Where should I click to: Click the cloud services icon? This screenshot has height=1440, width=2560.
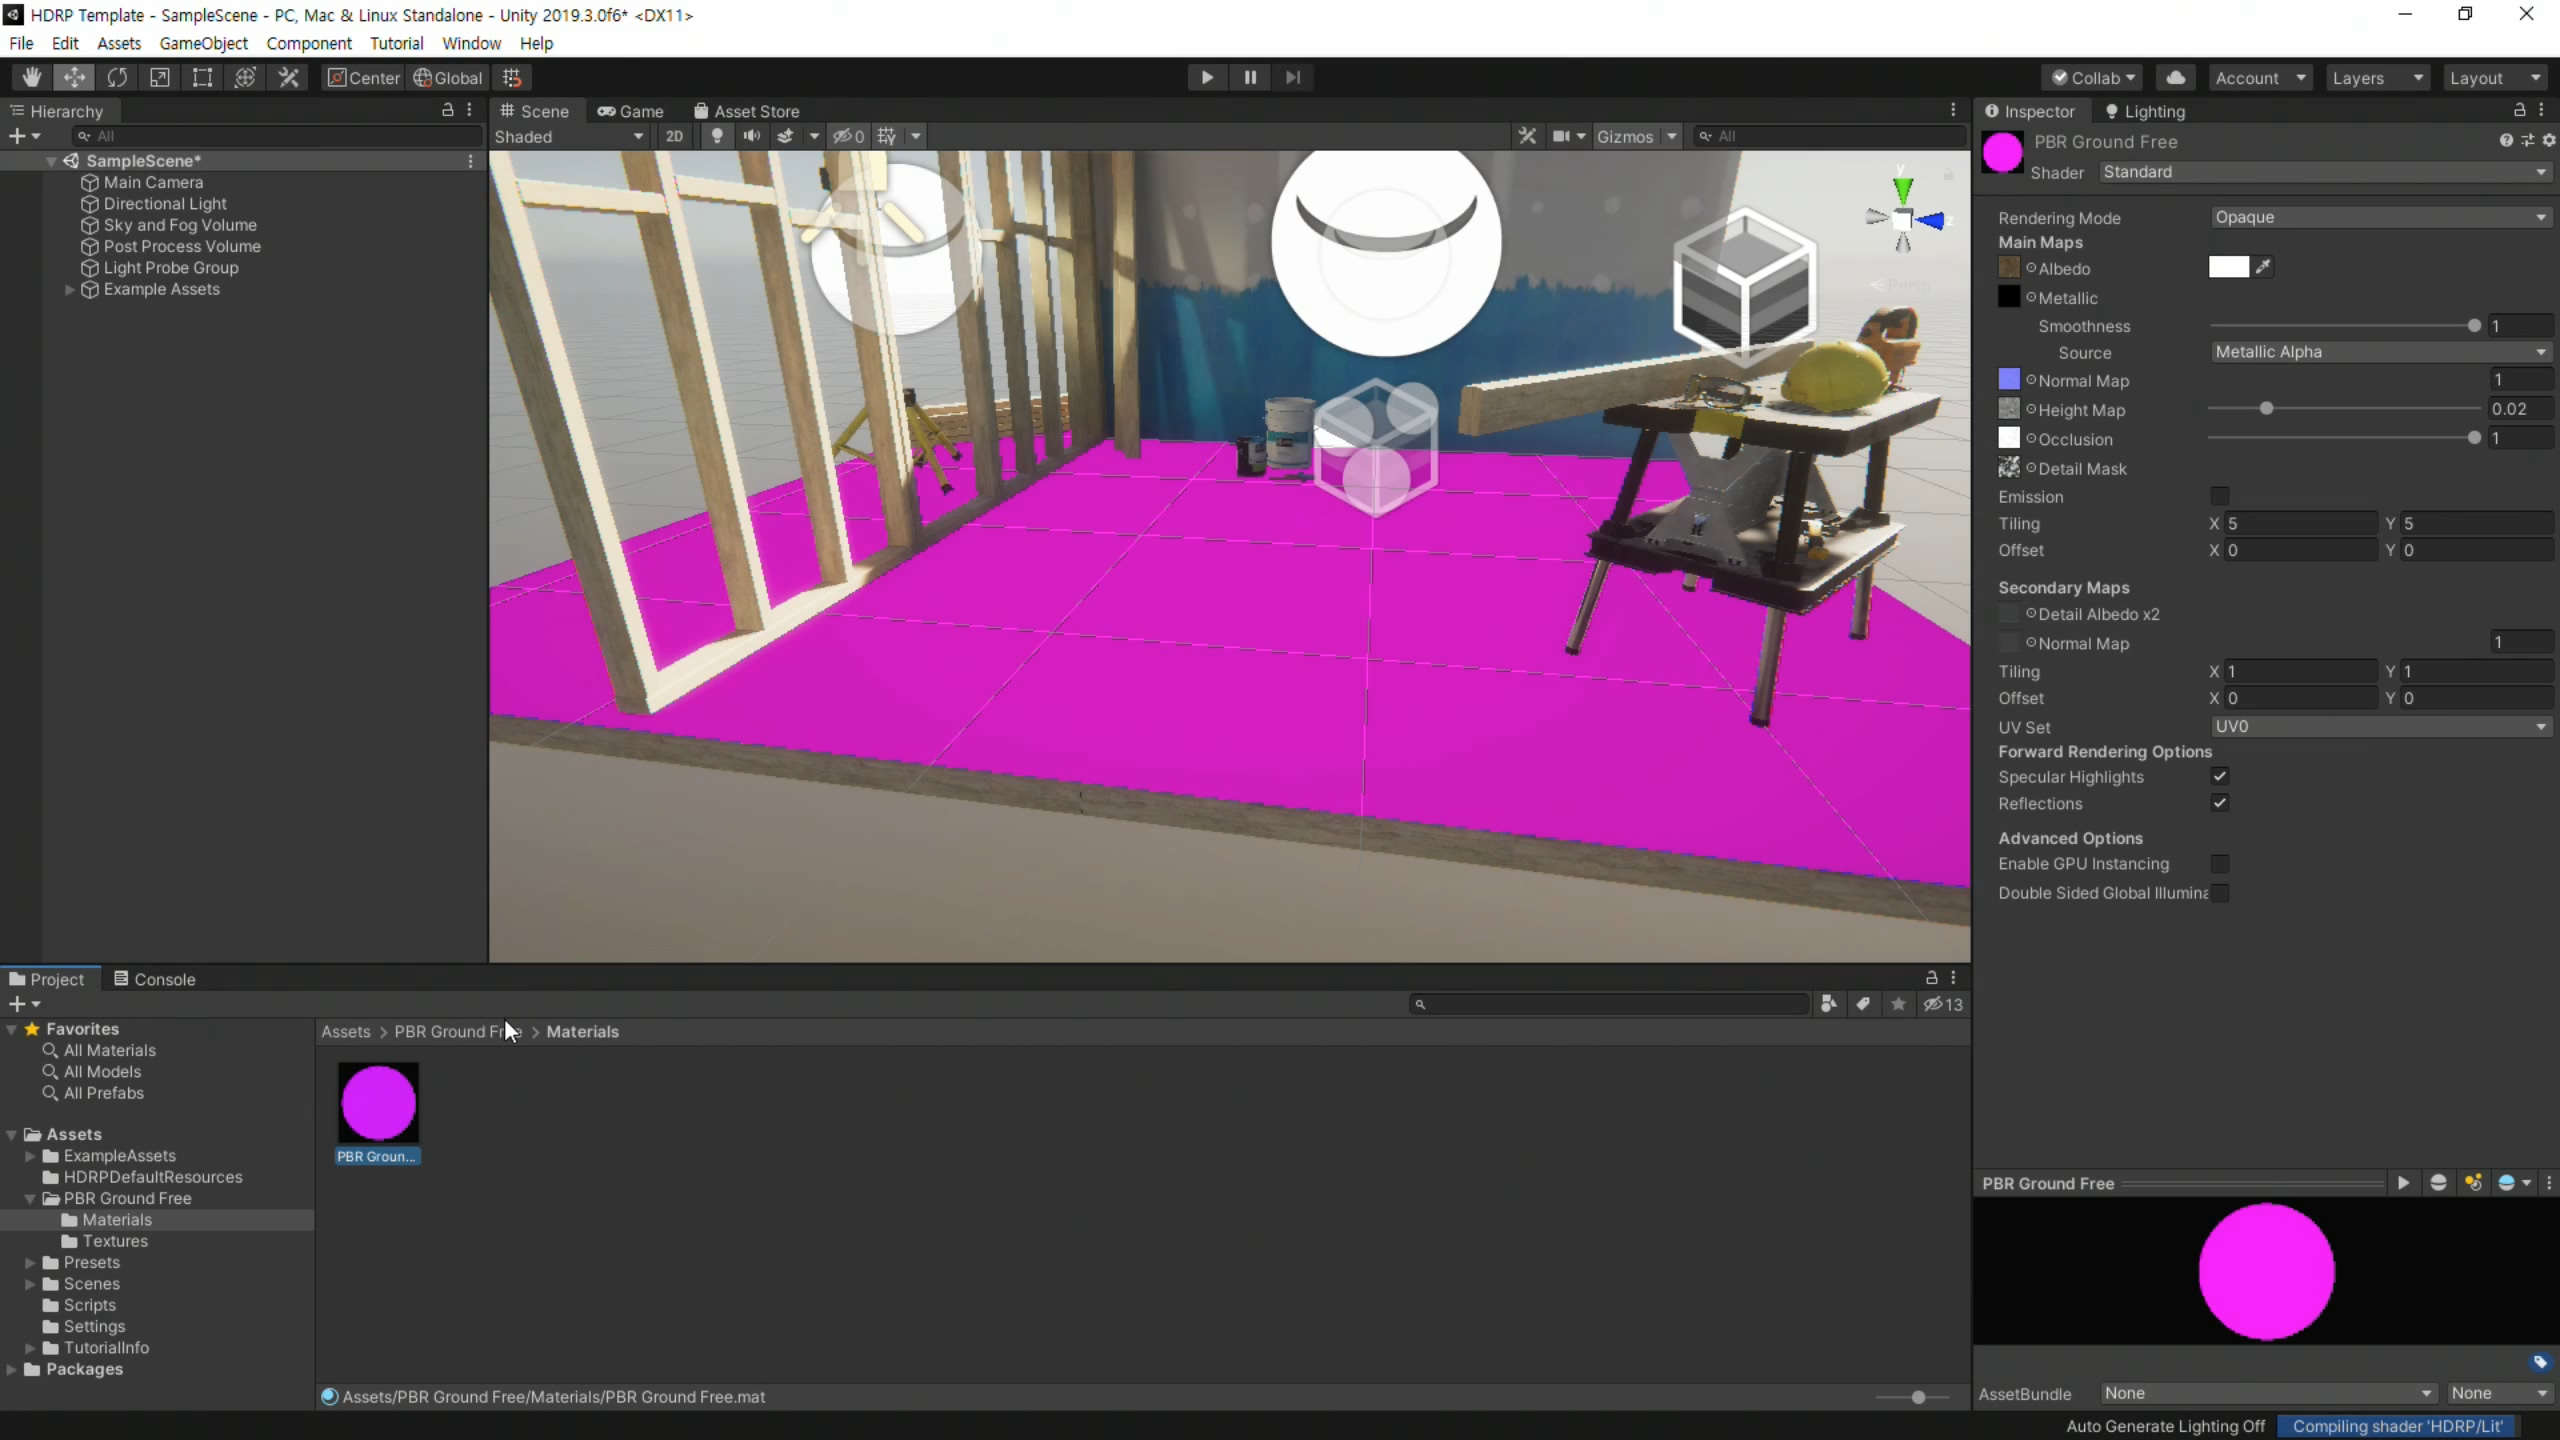point(2175,77)
